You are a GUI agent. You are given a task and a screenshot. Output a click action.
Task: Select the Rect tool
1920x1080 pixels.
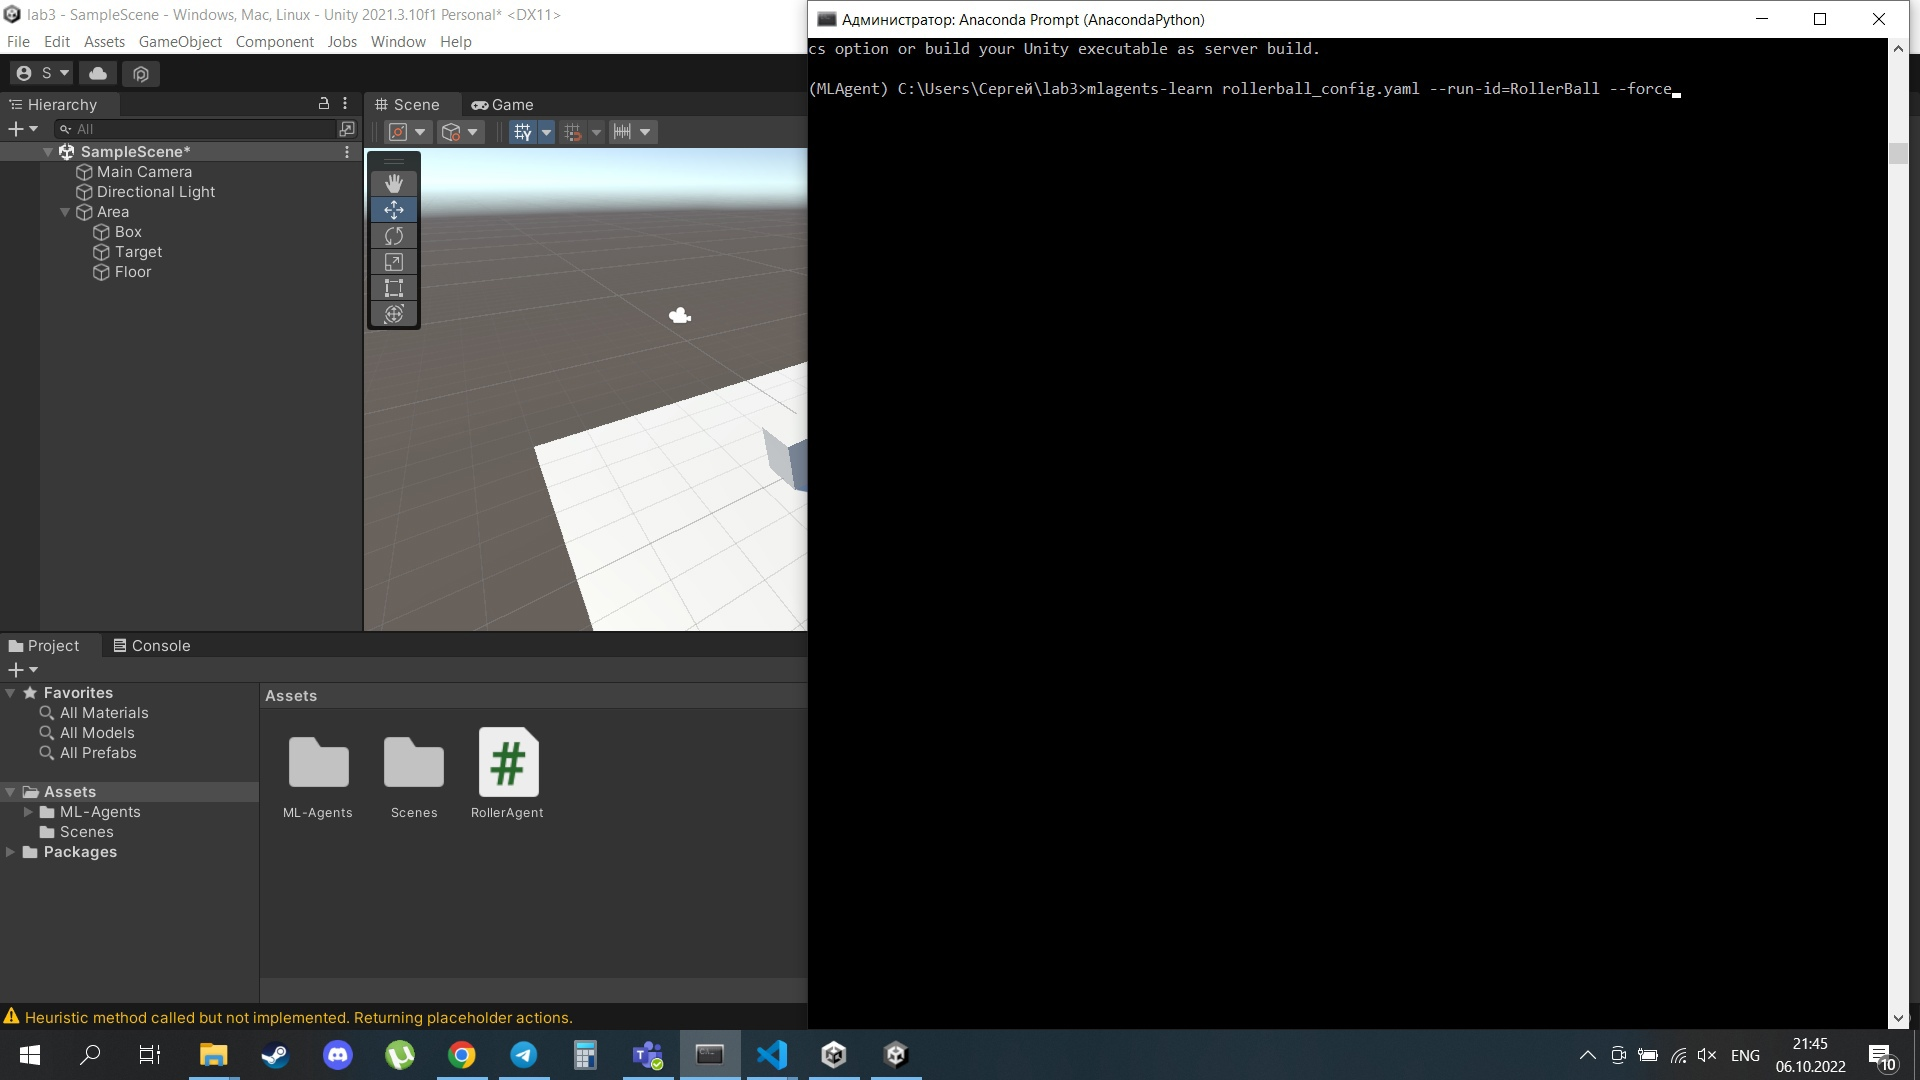pos(394,288)
